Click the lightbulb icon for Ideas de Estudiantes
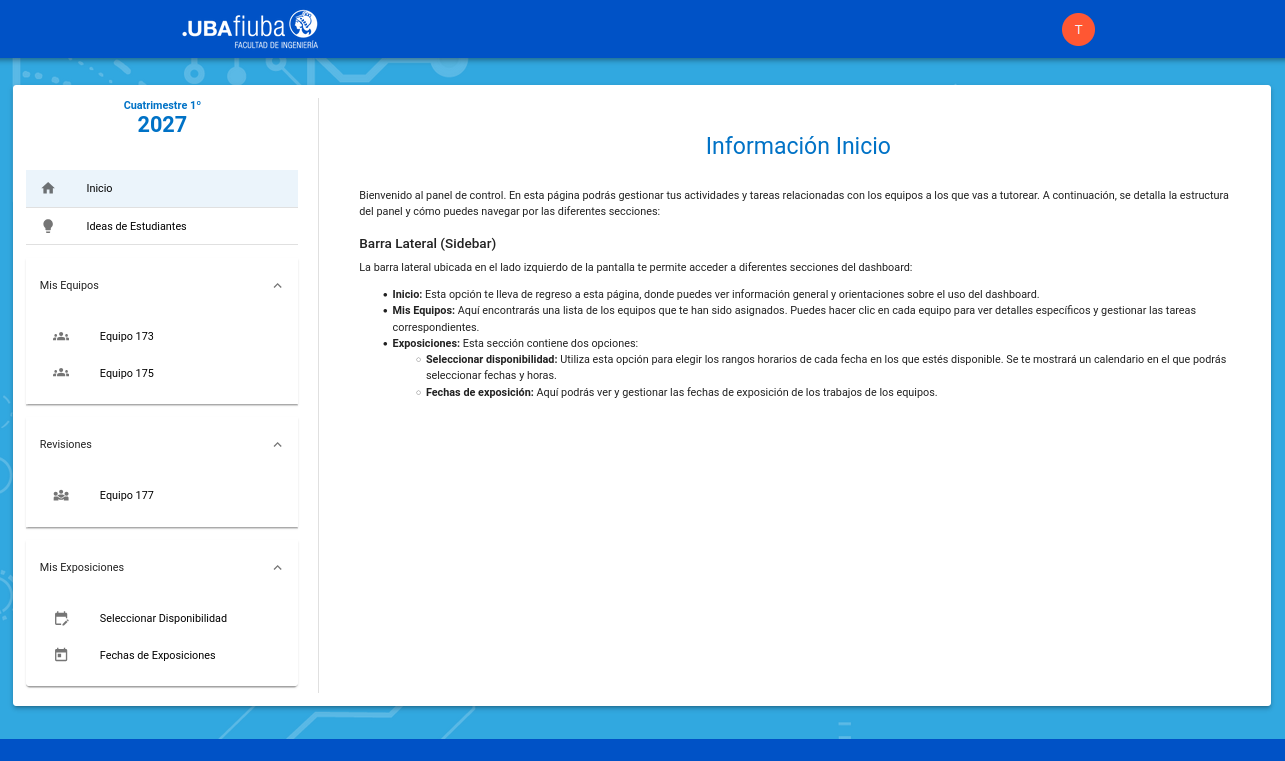This screenshot has height=761, width=1285. pos(48,226)
